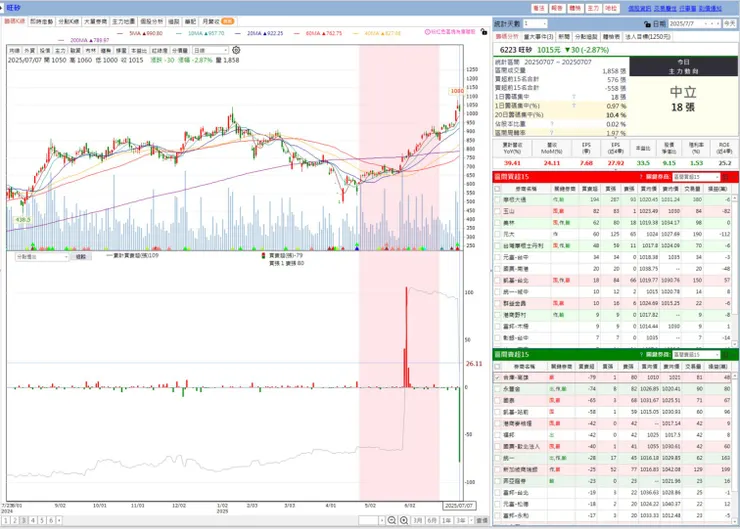The width and height of the screenshot is (740, 529).
Task: Click the 20日籌碼集中(%) value 10.4 %
Action: pyautogui.click(x=616, y=115)
